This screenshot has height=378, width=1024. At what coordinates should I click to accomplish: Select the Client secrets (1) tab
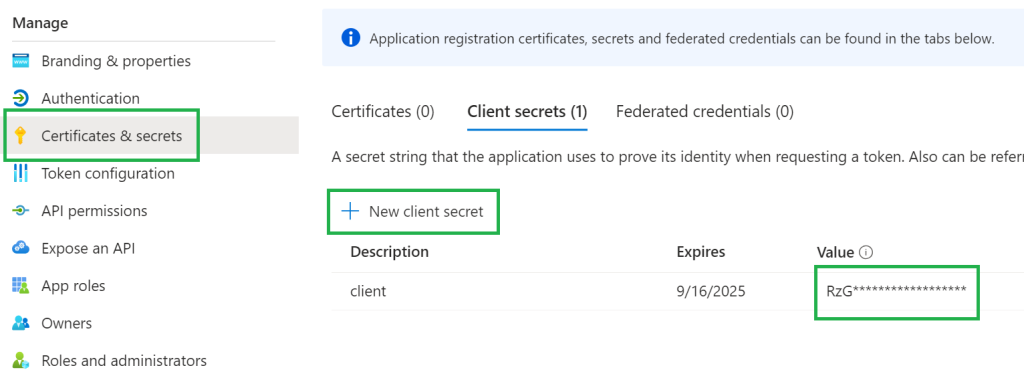(527, 112)
